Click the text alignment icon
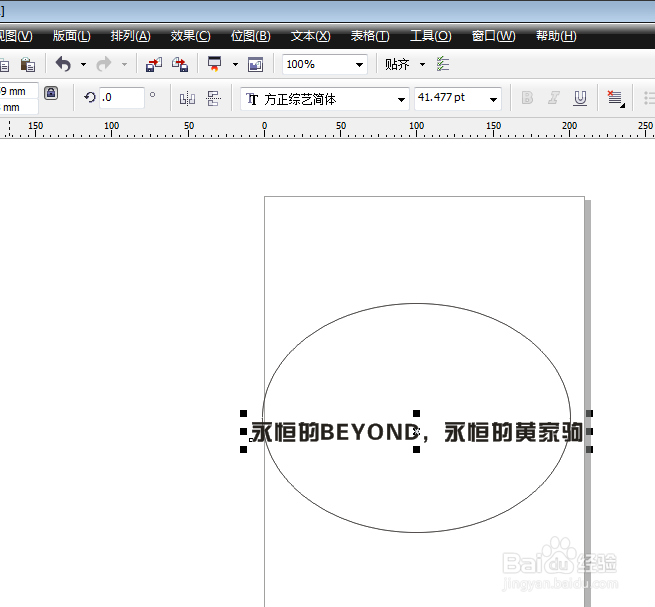The height and width of the screenshot is (607, 655). click(x=615, y=99)
